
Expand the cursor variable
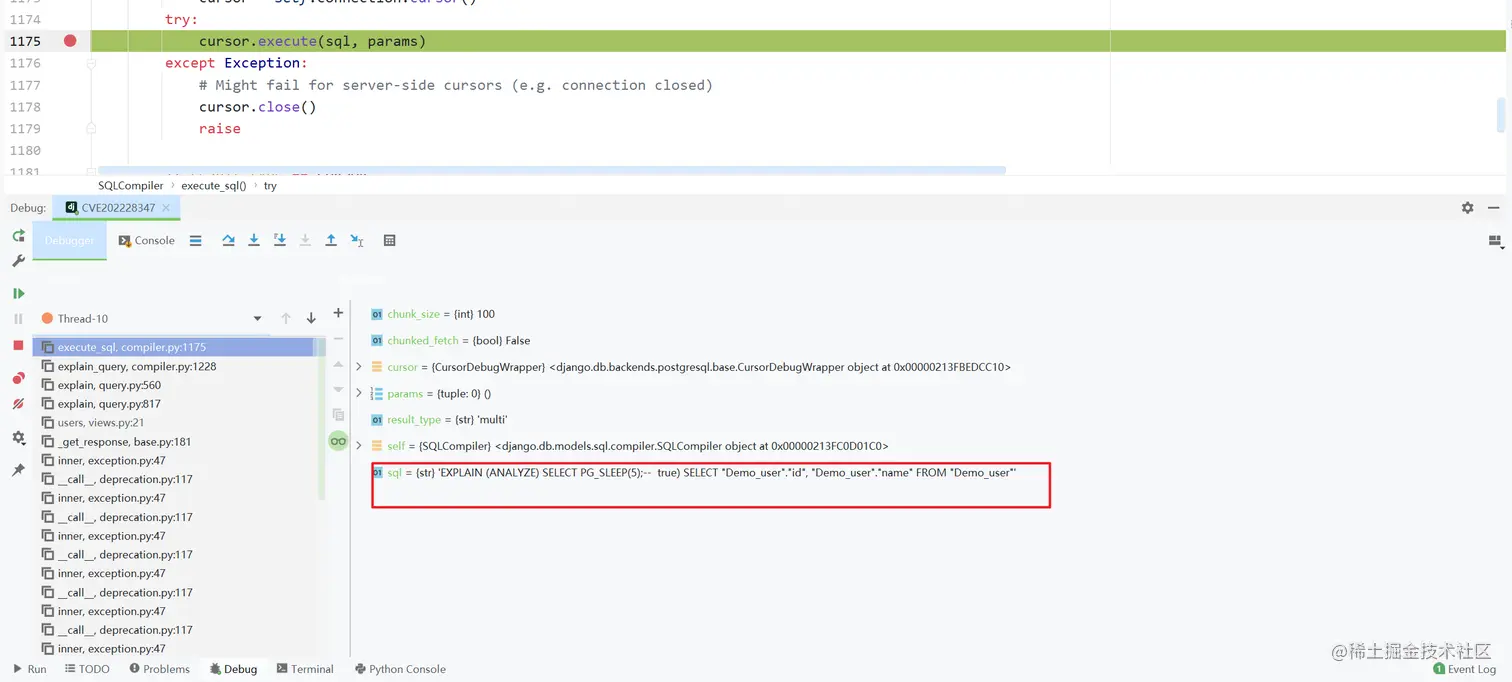(359, 367)
